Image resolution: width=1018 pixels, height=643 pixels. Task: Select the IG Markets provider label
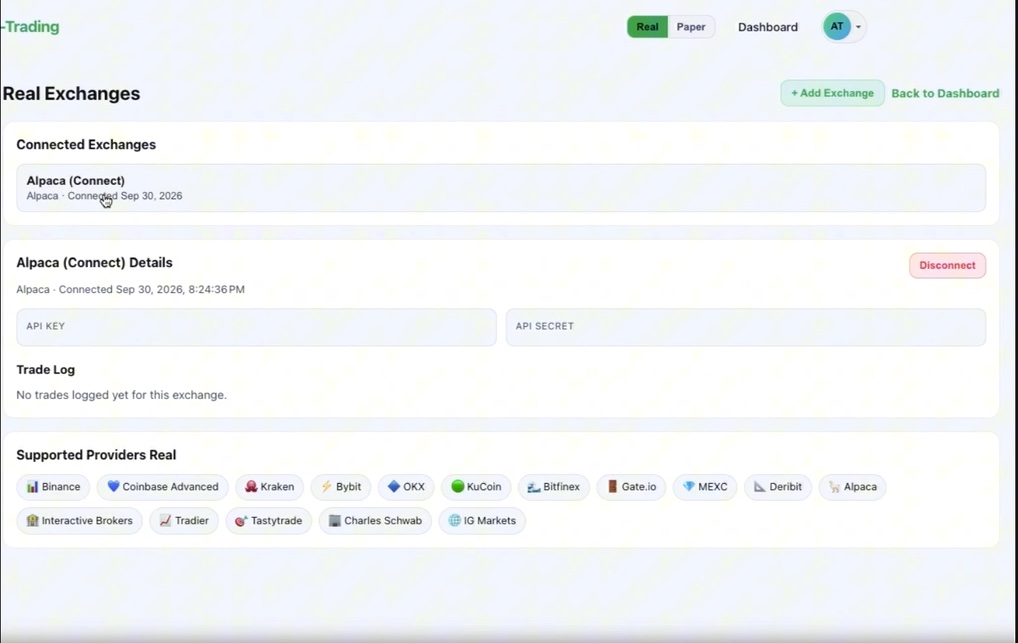(490, 520)
